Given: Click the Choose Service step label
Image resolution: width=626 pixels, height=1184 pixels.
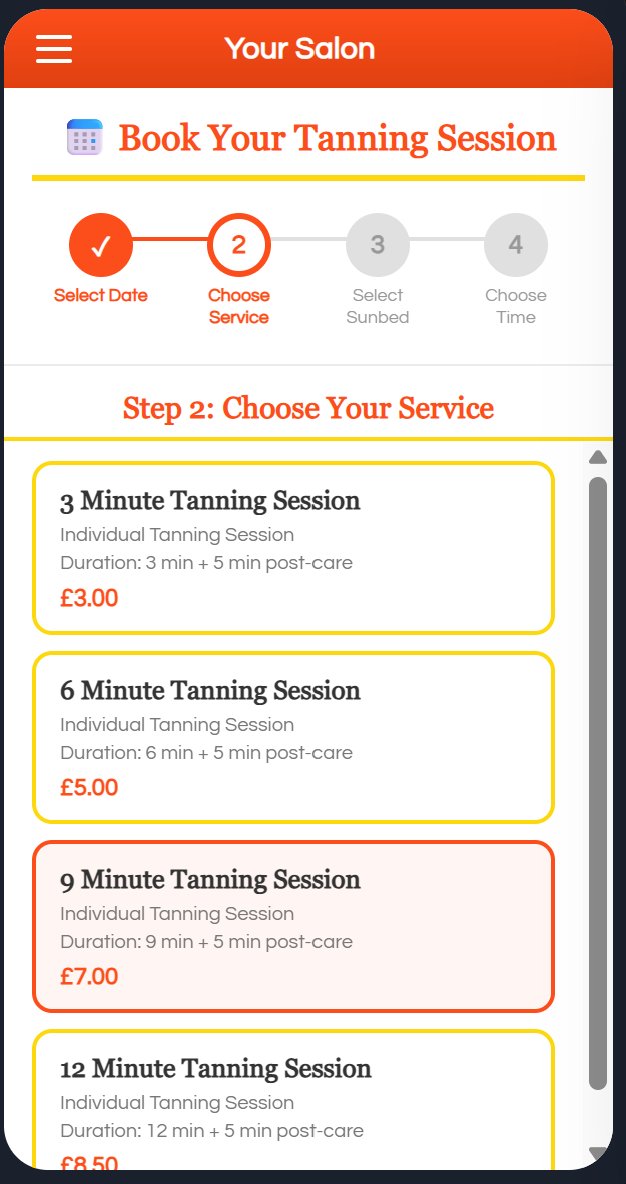Looking at the screenshot, I should (x=239, y=306).
